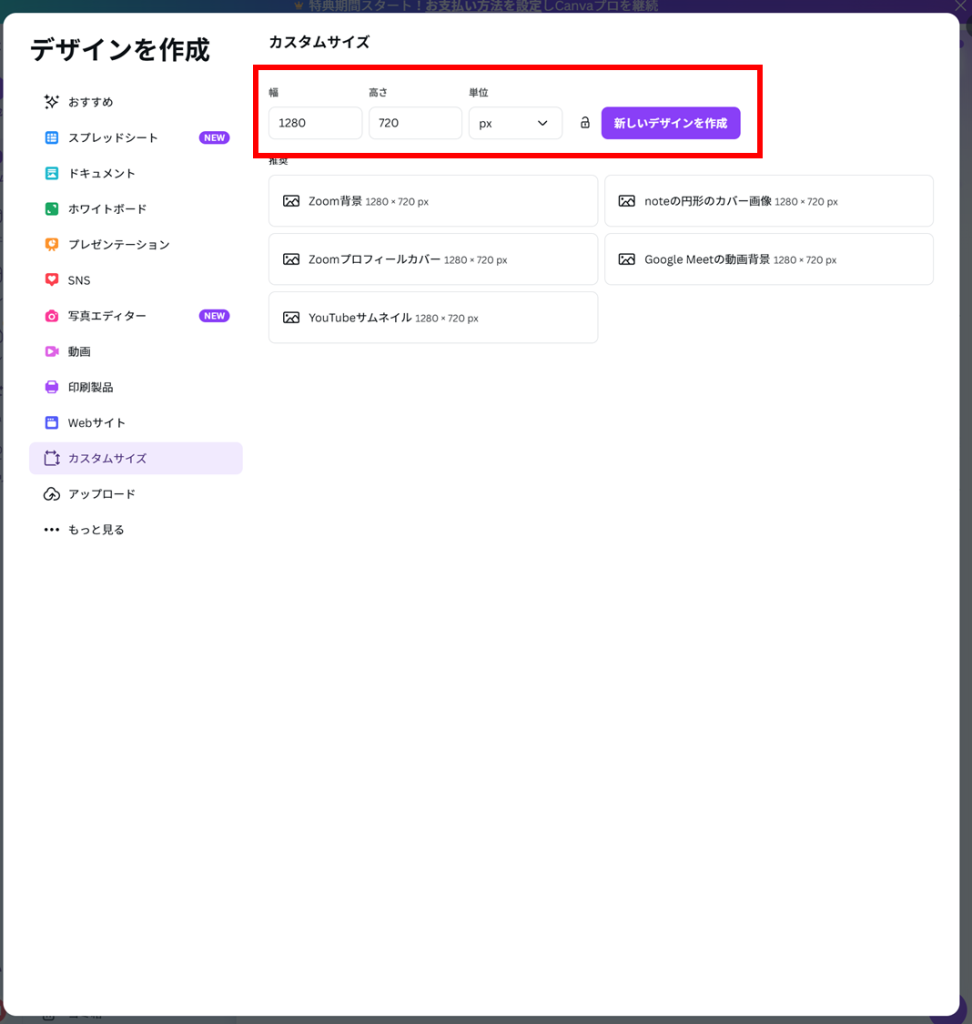
Task: Click the 新しいデザインを作成 button
Action: pos(670,123)
